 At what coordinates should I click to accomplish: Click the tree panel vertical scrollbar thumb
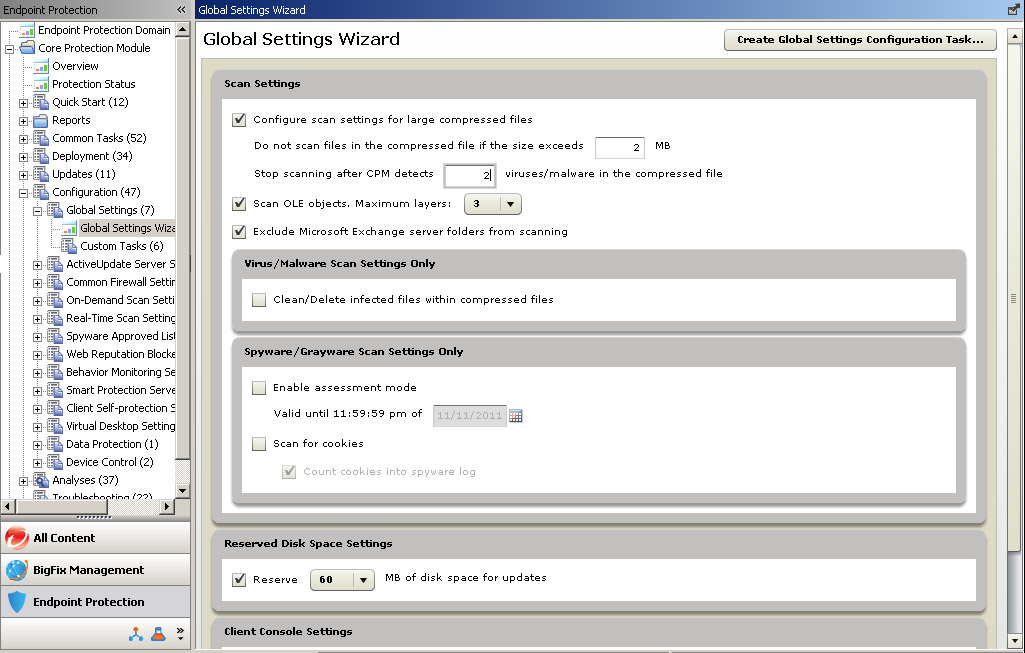pos(182,248)
